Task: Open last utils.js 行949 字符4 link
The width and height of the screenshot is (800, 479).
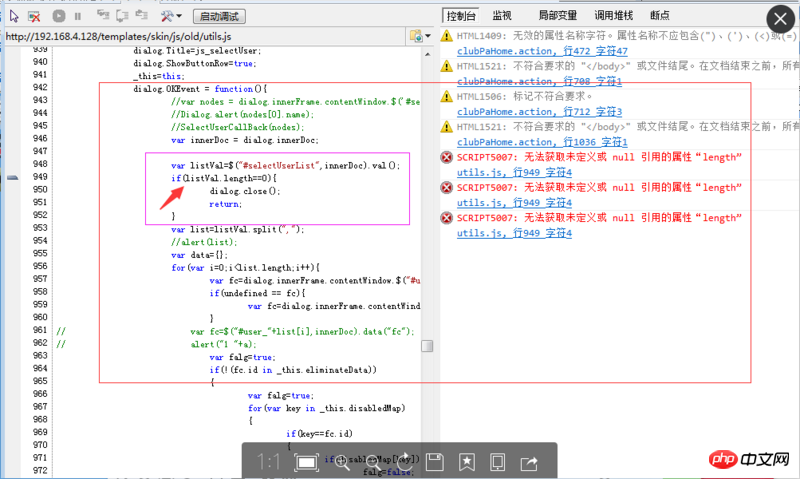Action: [514, 233]
